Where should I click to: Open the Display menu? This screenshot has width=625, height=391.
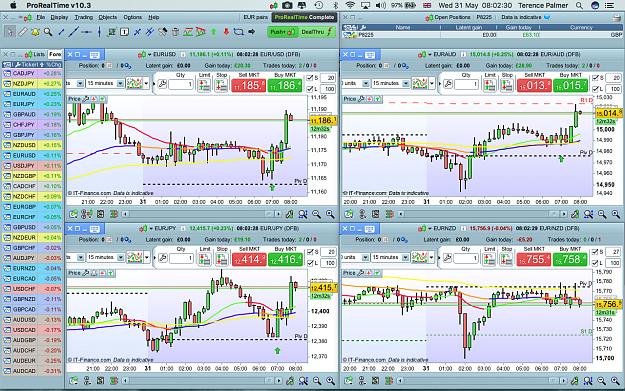pyautogui.click(x=59, y=18)
